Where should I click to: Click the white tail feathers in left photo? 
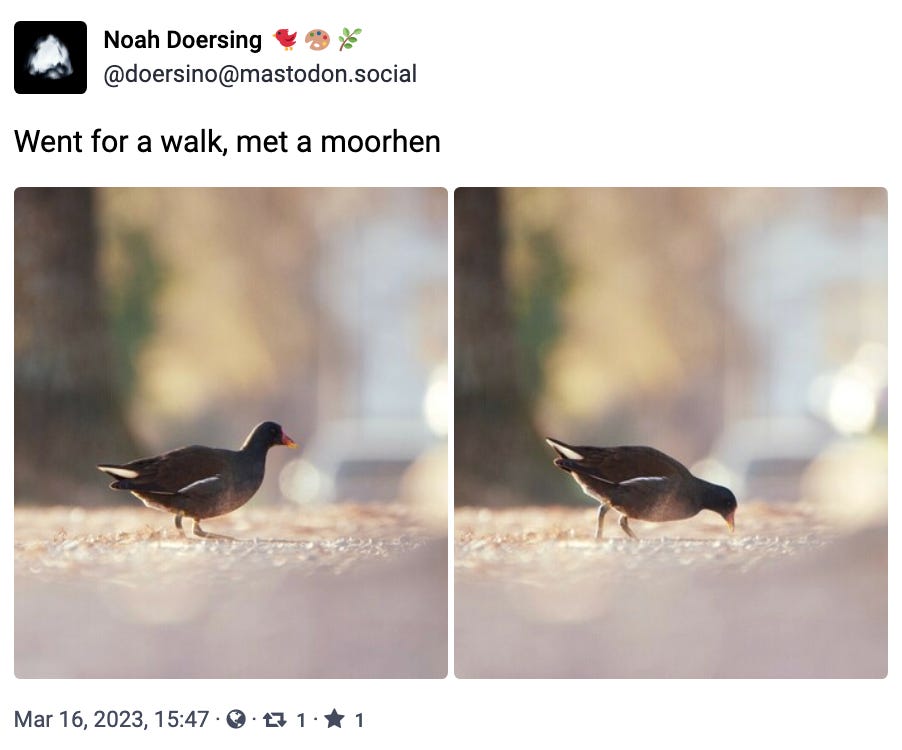tap(119, 472)
